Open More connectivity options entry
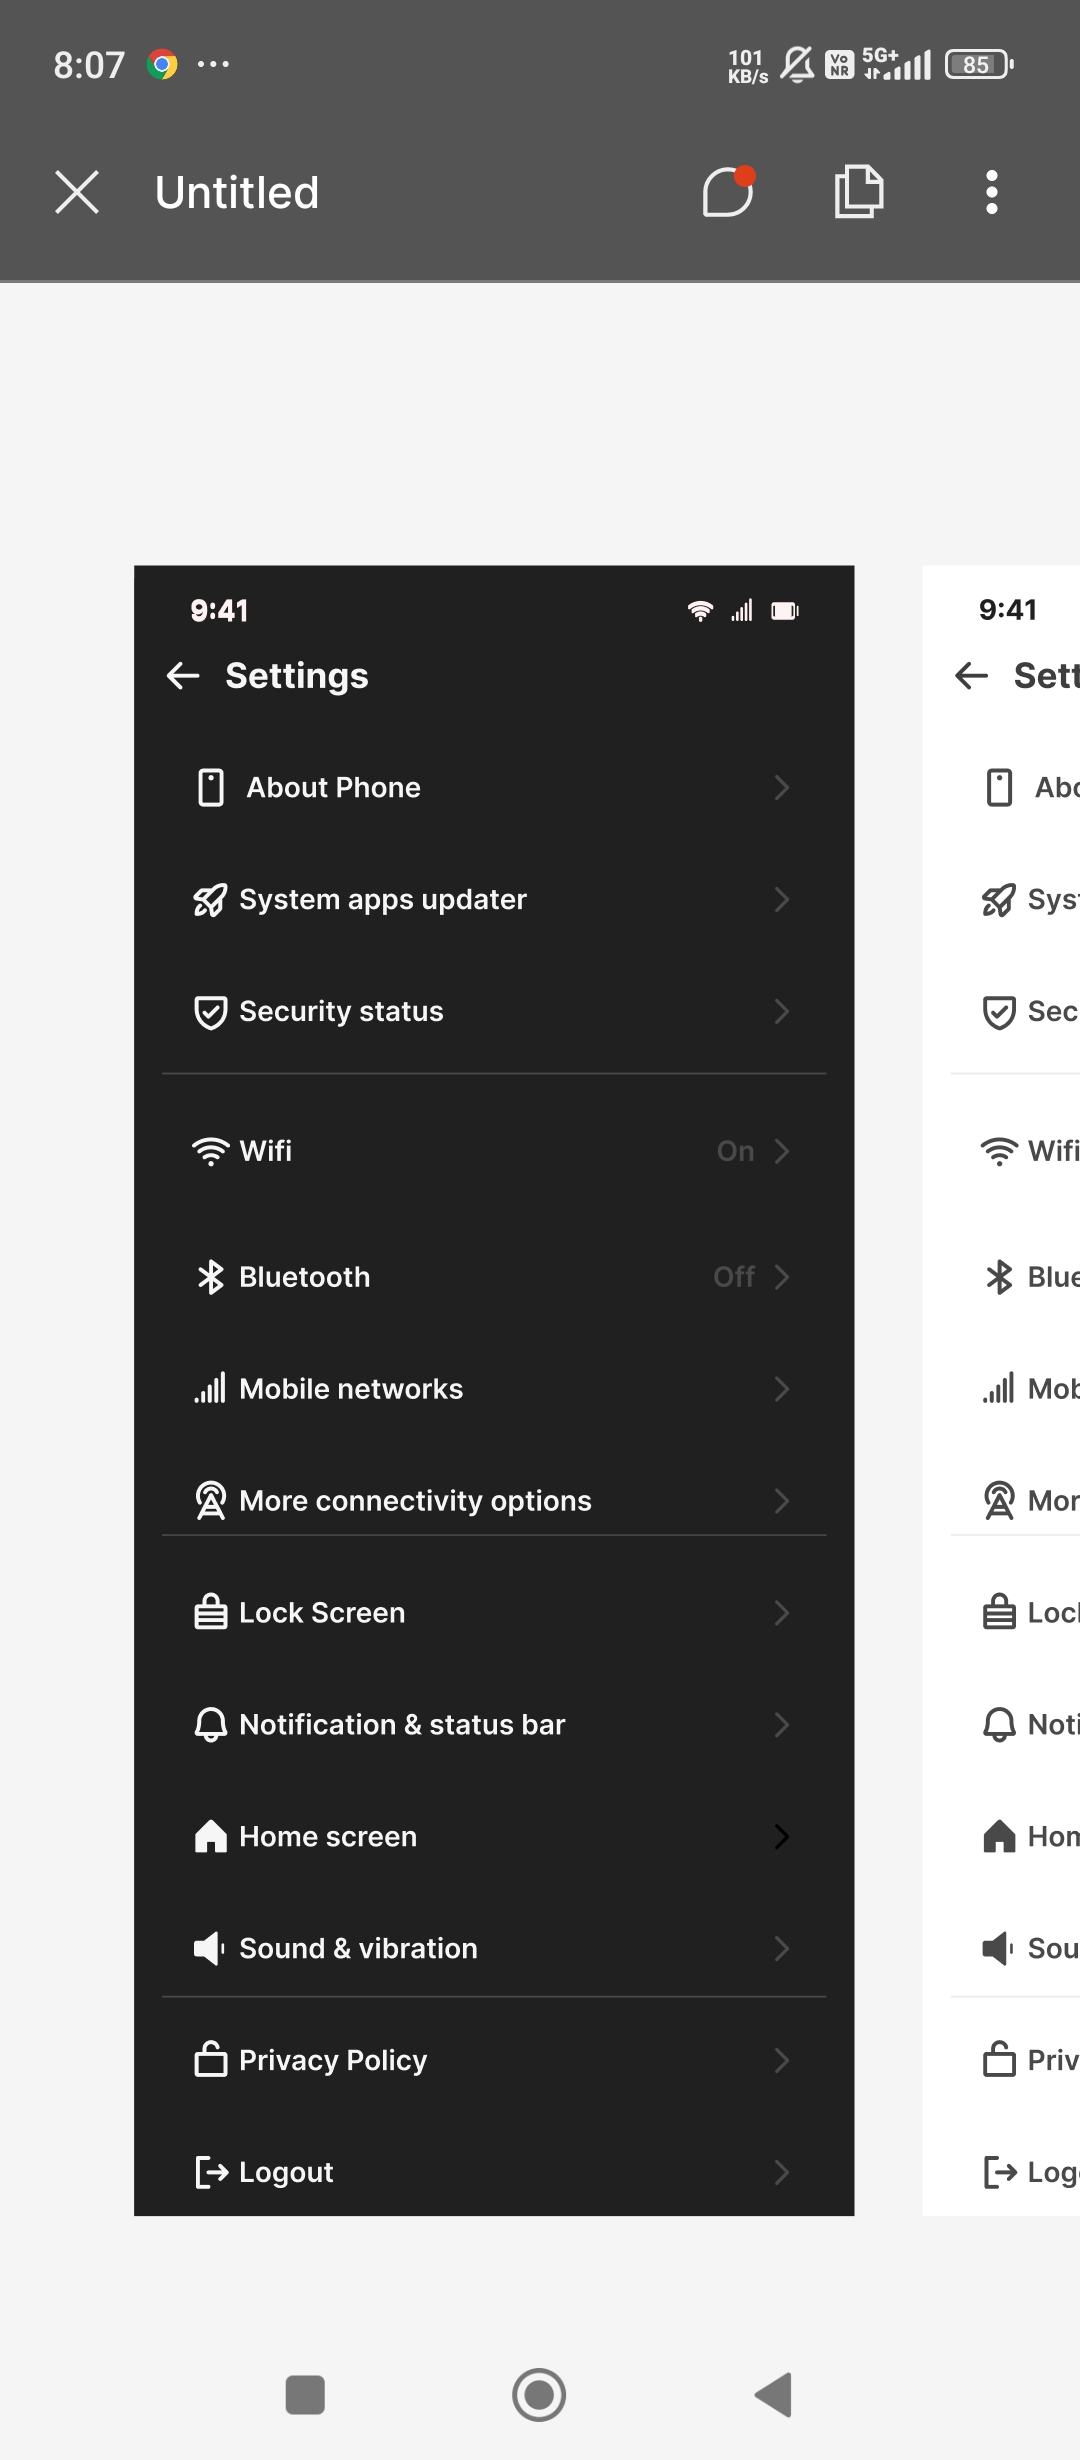The width and height of the screenshot is (1080, 2460). click(x=494, y=1501)
